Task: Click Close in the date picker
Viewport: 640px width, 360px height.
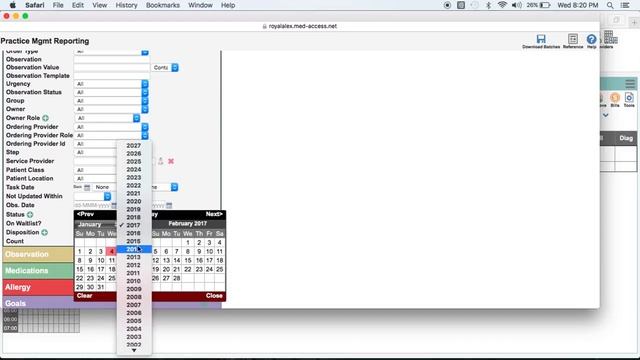Action: point(214,296)
